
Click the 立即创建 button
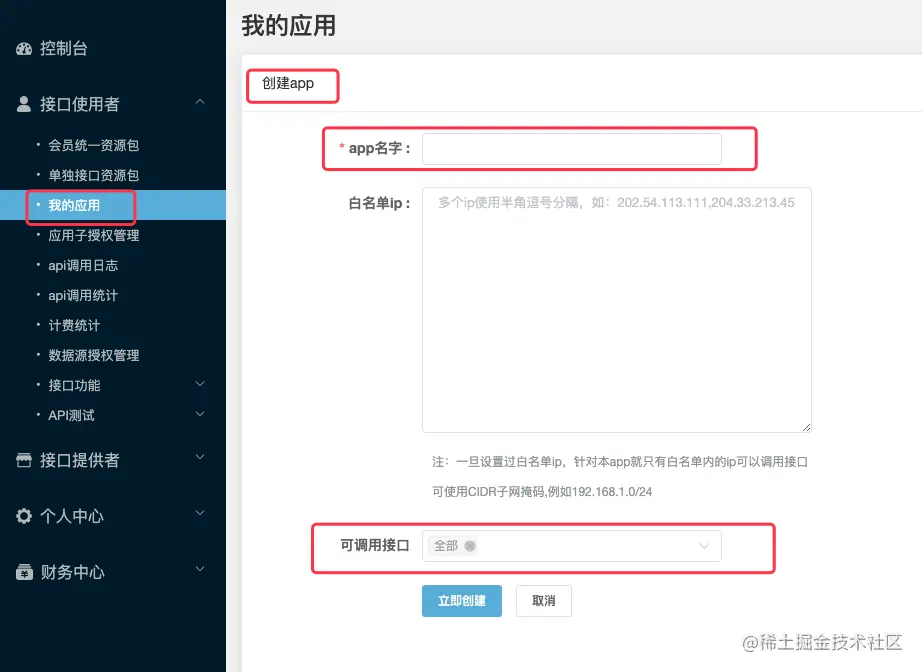[x=461, y=601]
